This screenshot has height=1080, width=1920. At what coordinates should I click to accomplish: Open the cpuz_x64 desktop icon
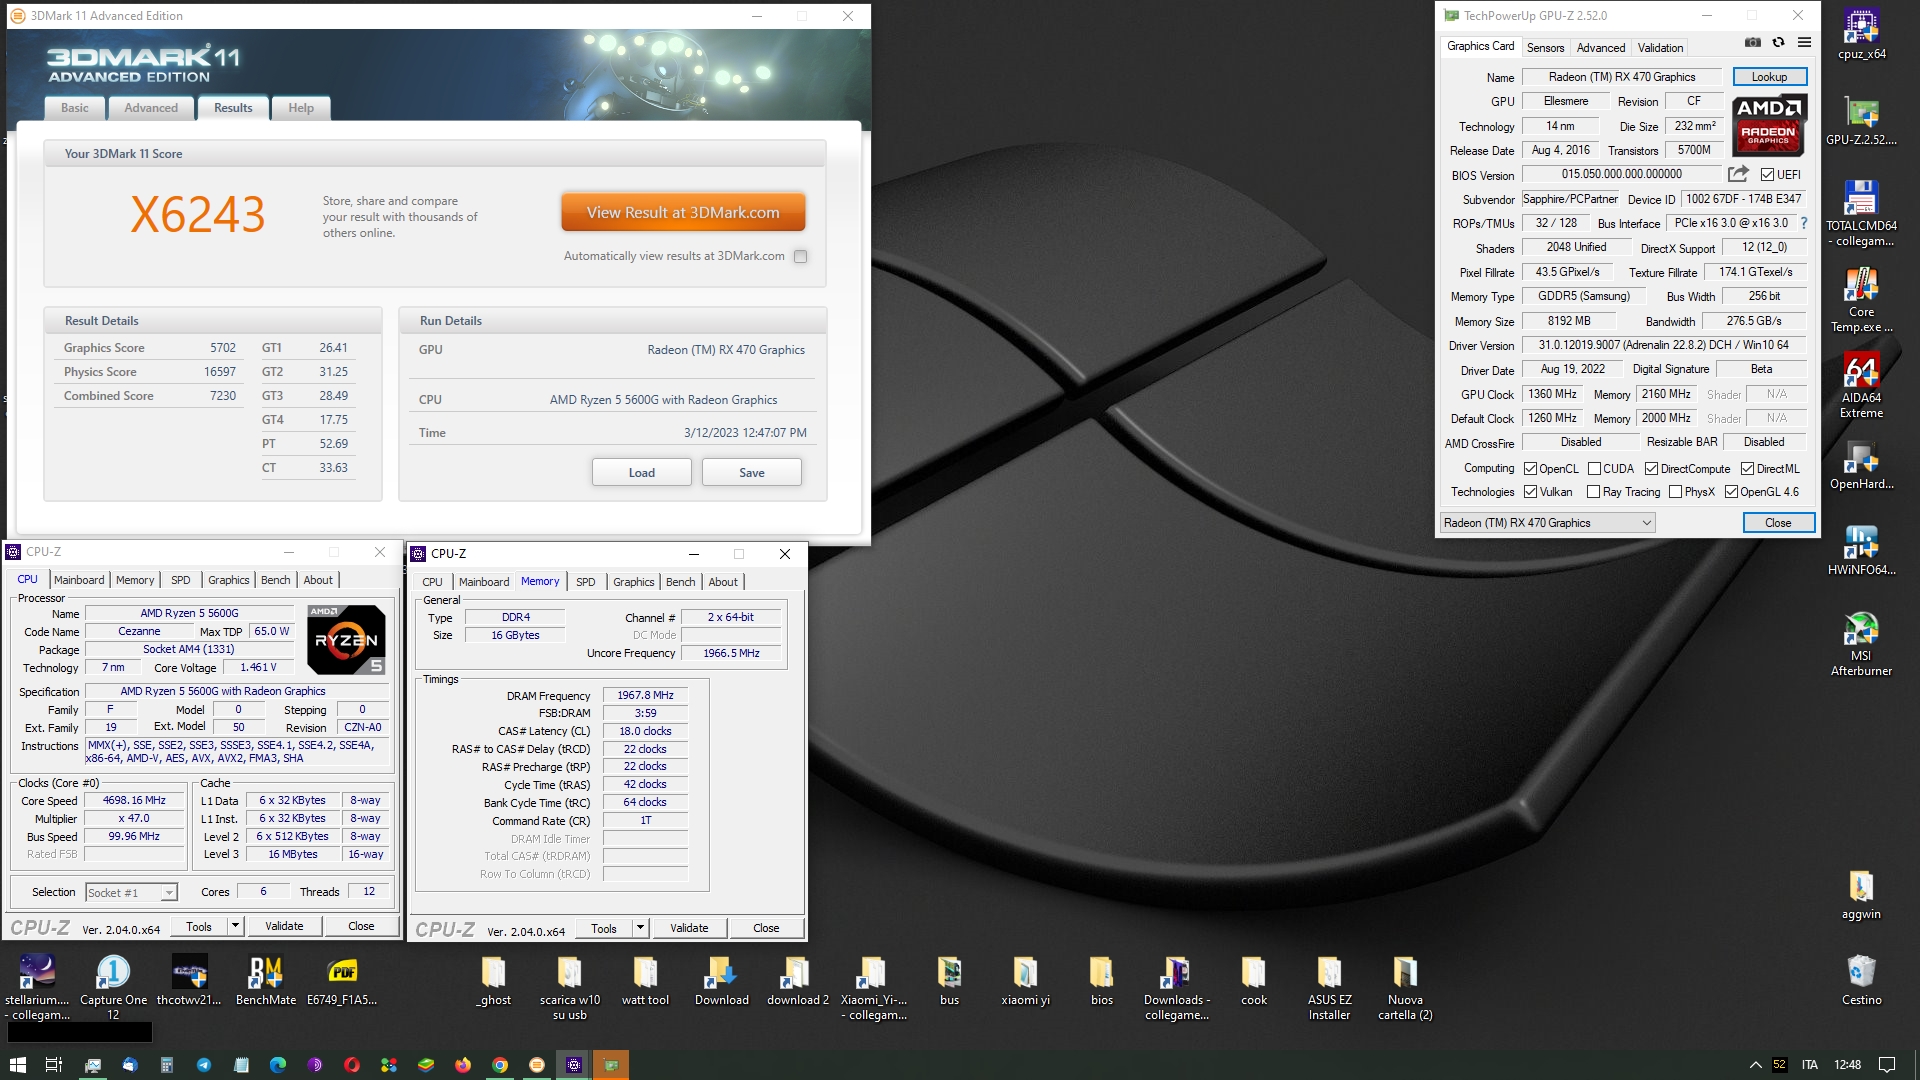point(1861,35)
